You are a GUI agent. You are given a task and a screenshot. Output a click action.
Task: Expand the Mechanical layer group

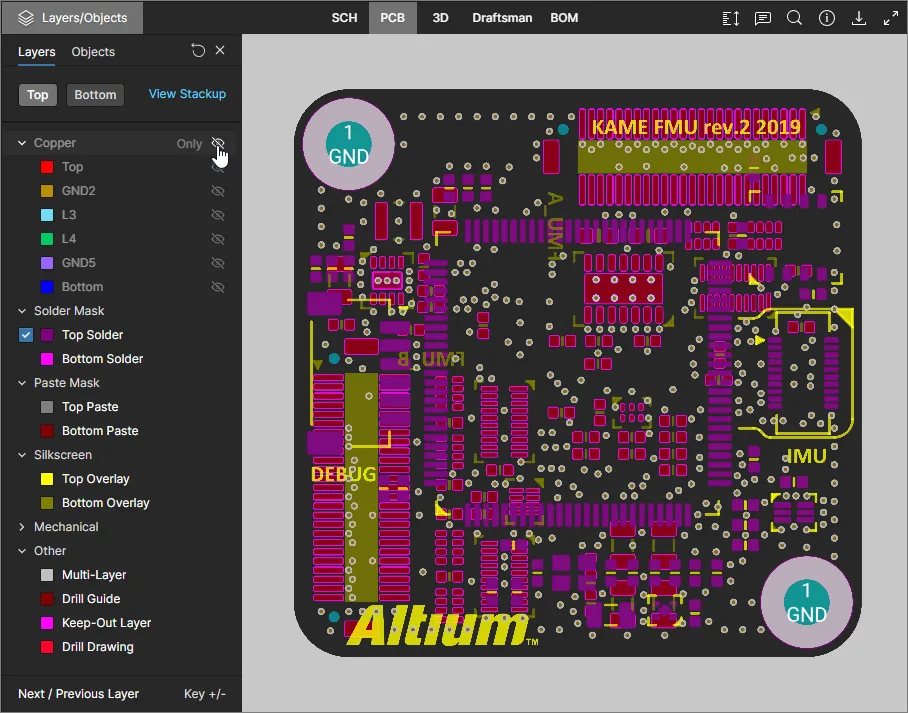(22, 527)
